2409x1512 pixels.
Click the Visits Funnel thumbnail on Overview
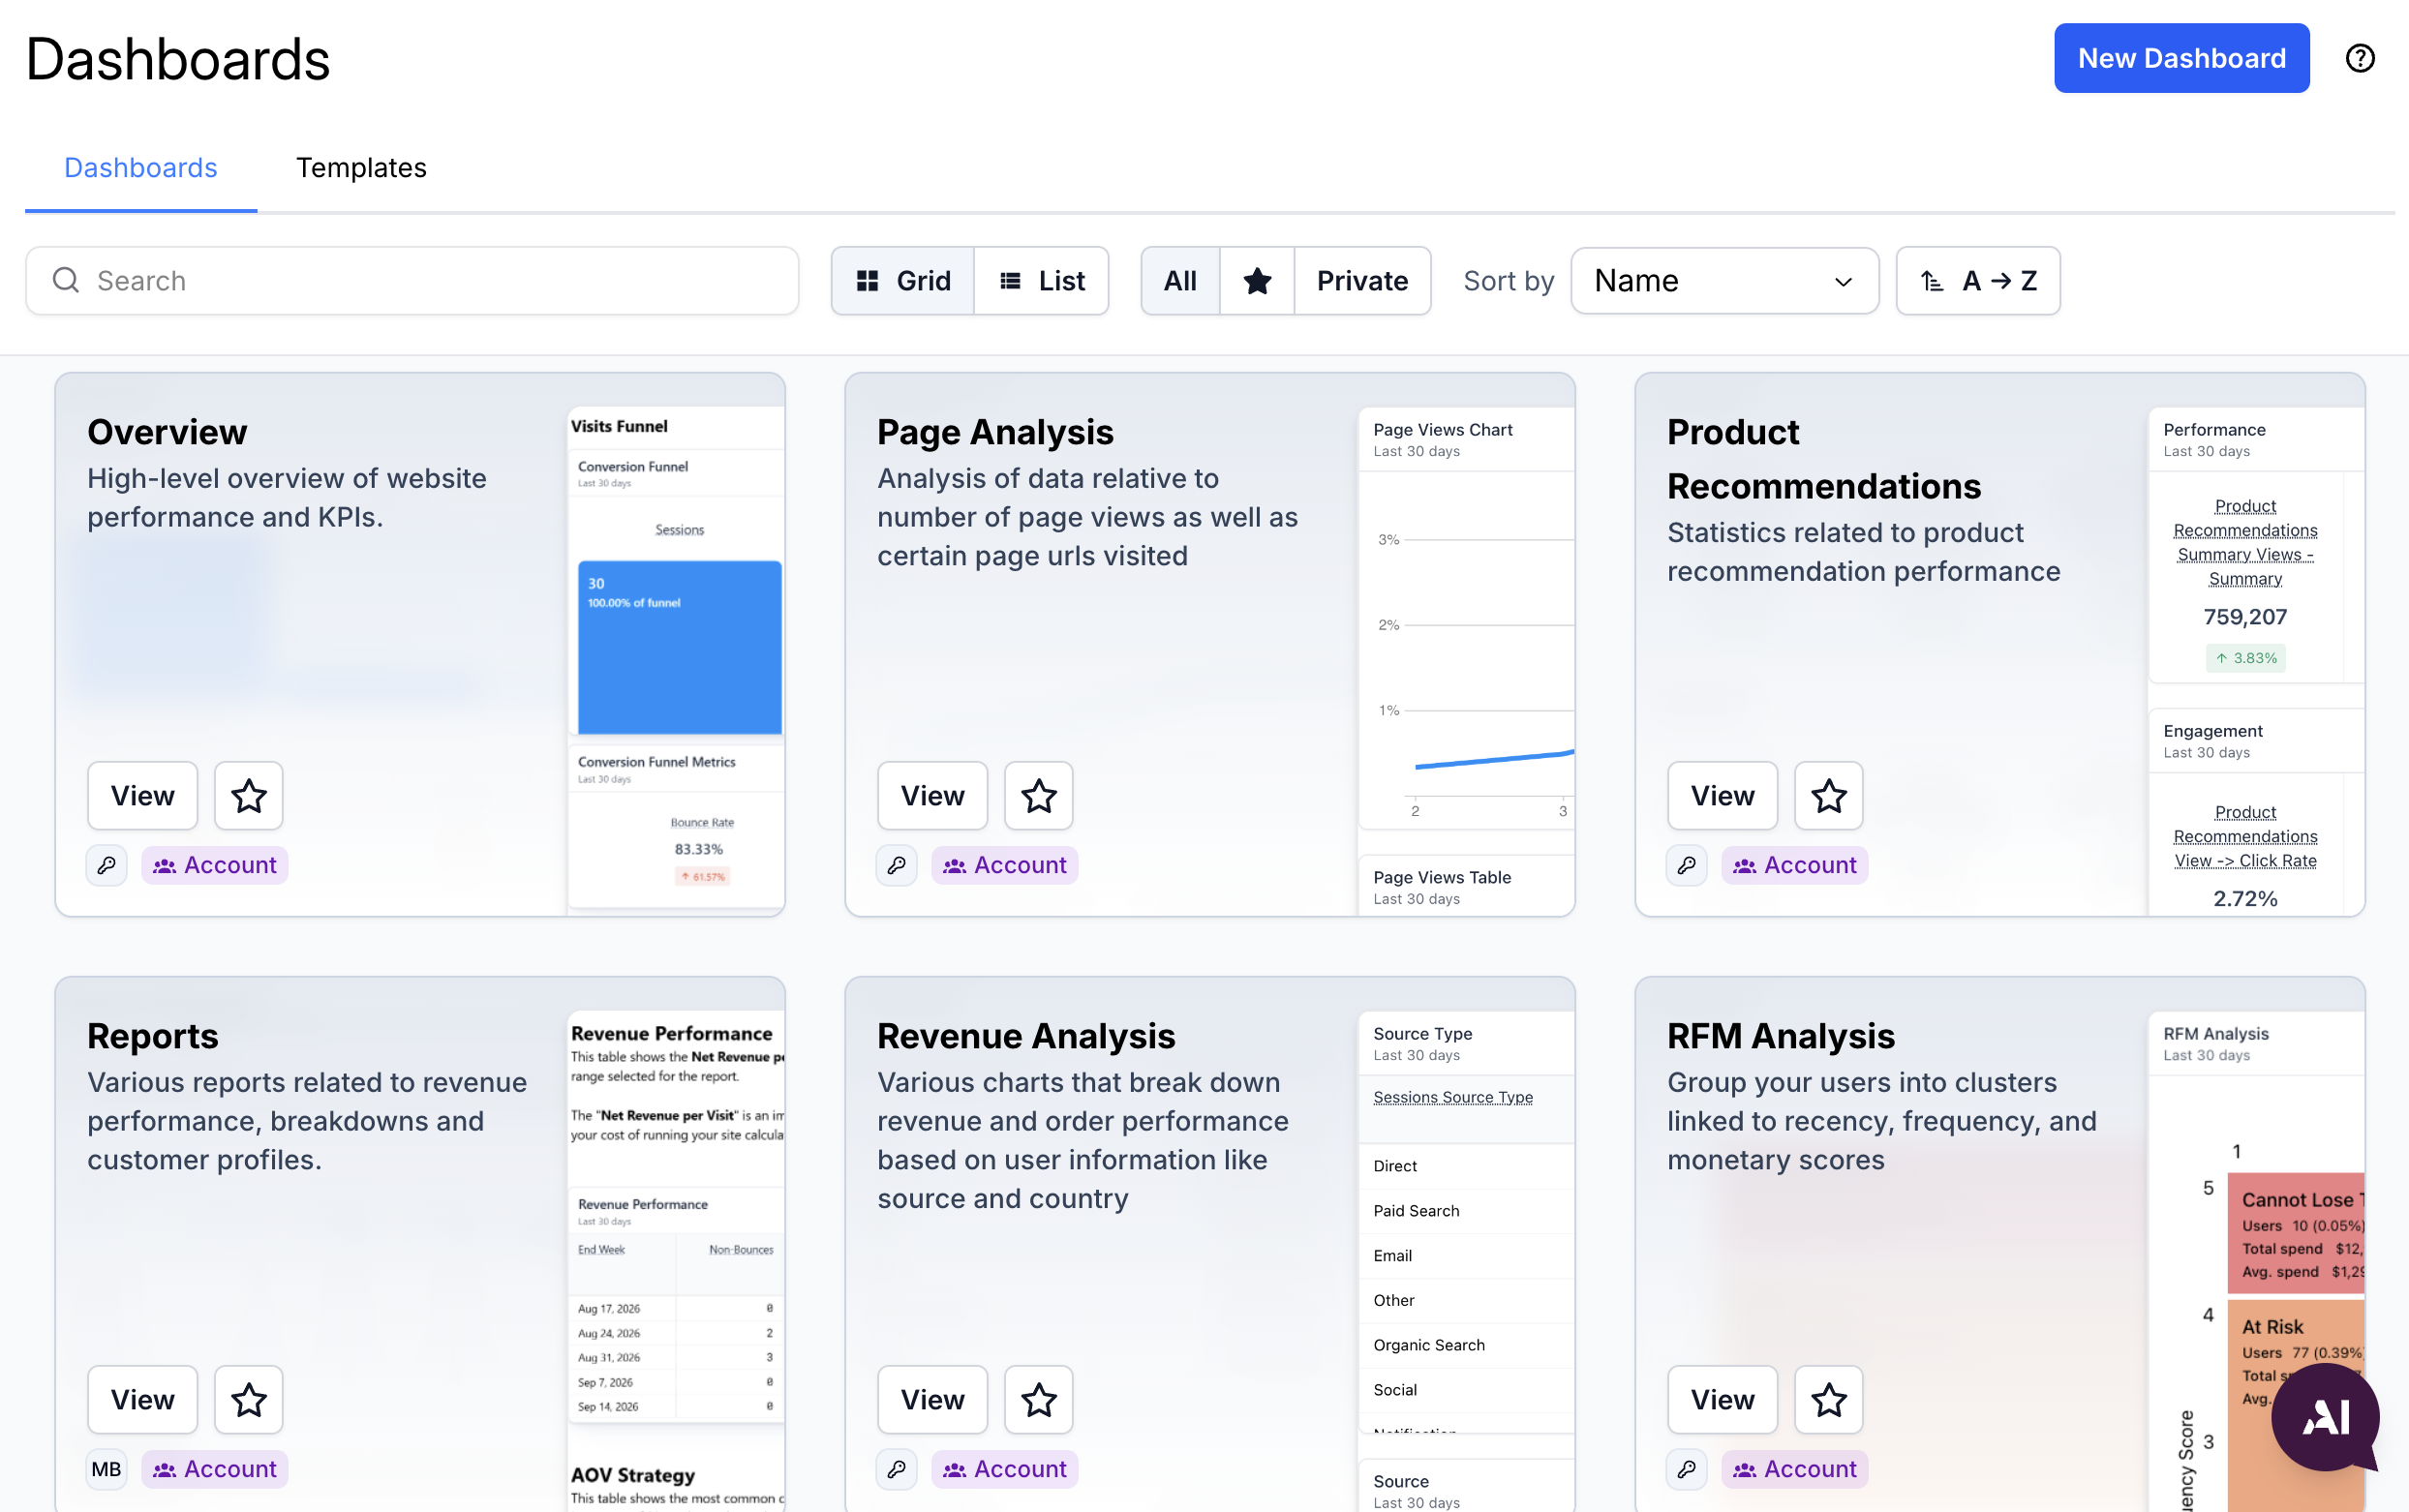[x=677, y=660]
